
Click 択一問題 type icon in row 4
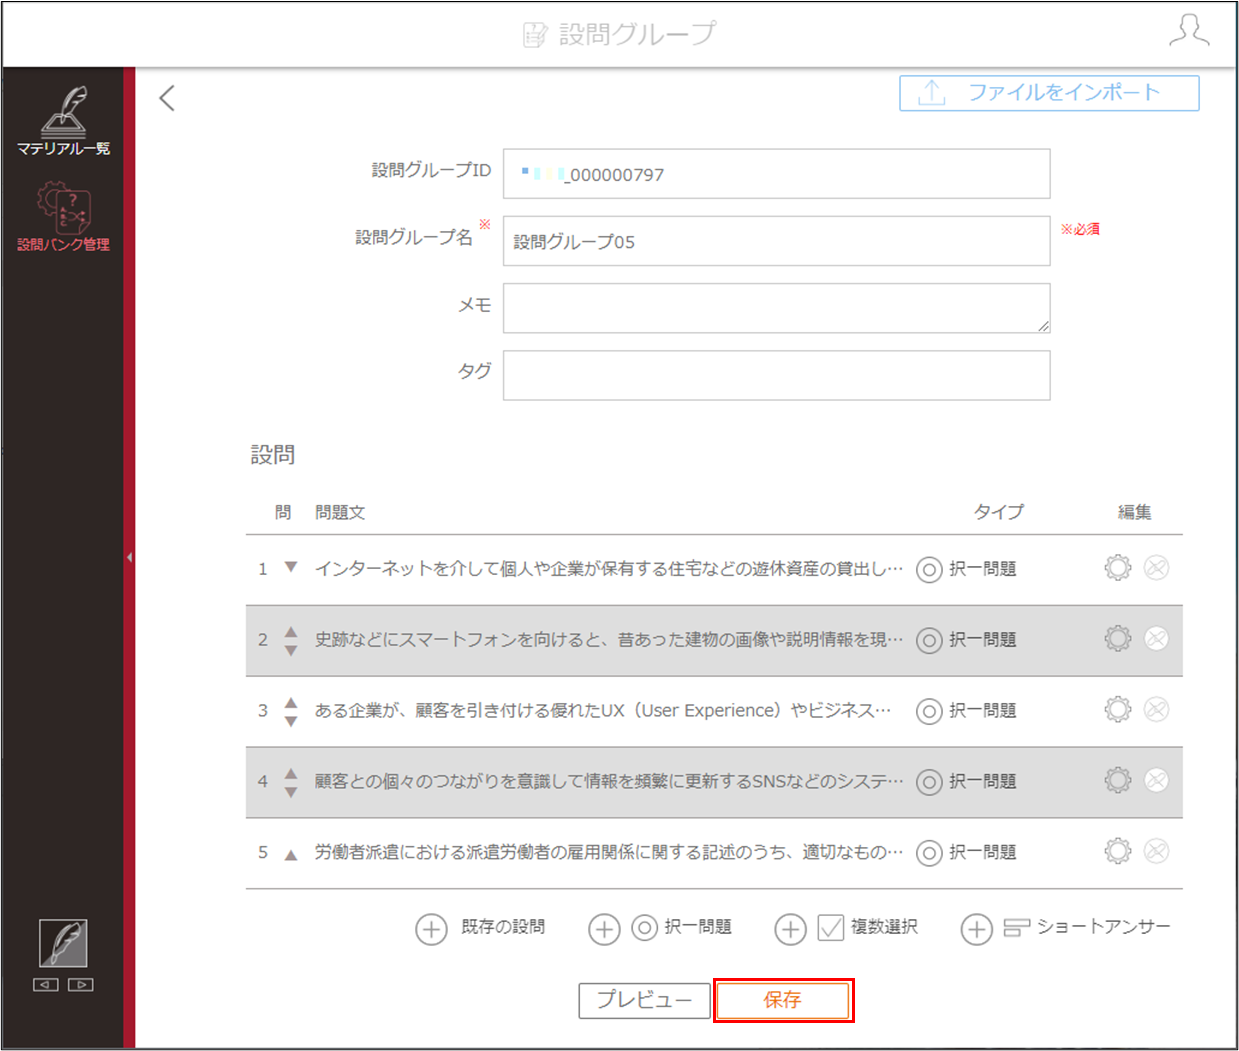click(929, 783)
